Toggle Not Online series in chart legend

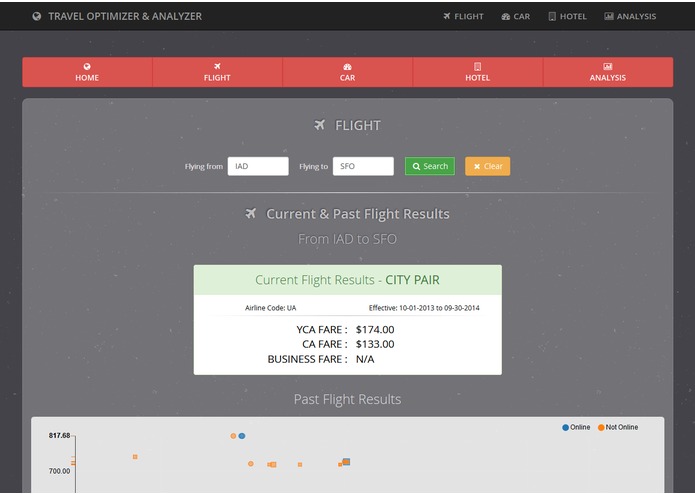[x=618, y=427]
